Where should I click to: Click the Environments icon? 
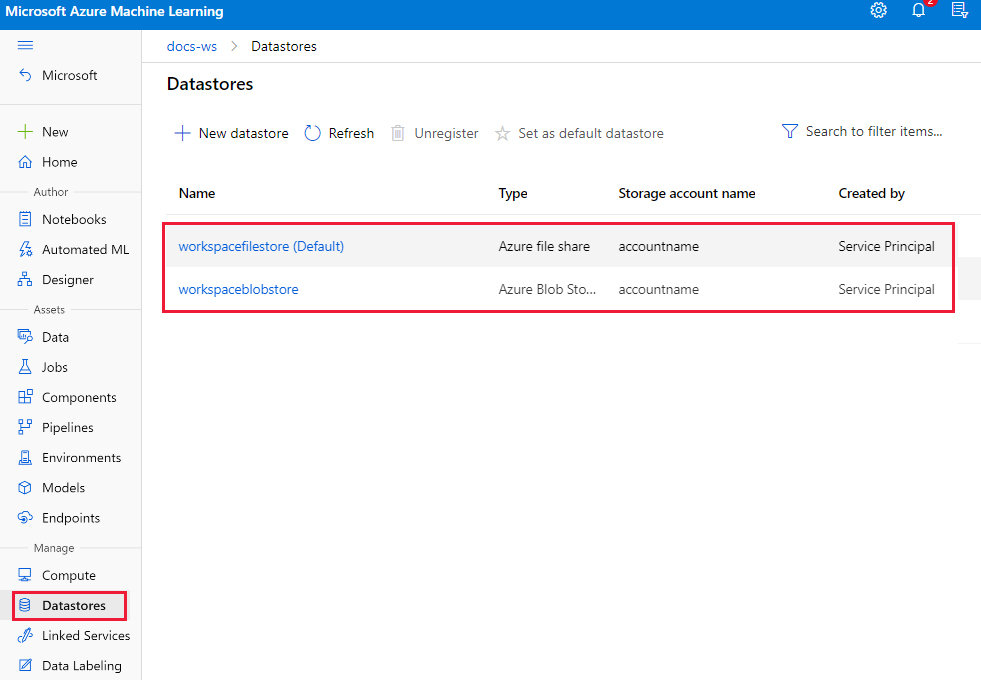coord(25,457)
